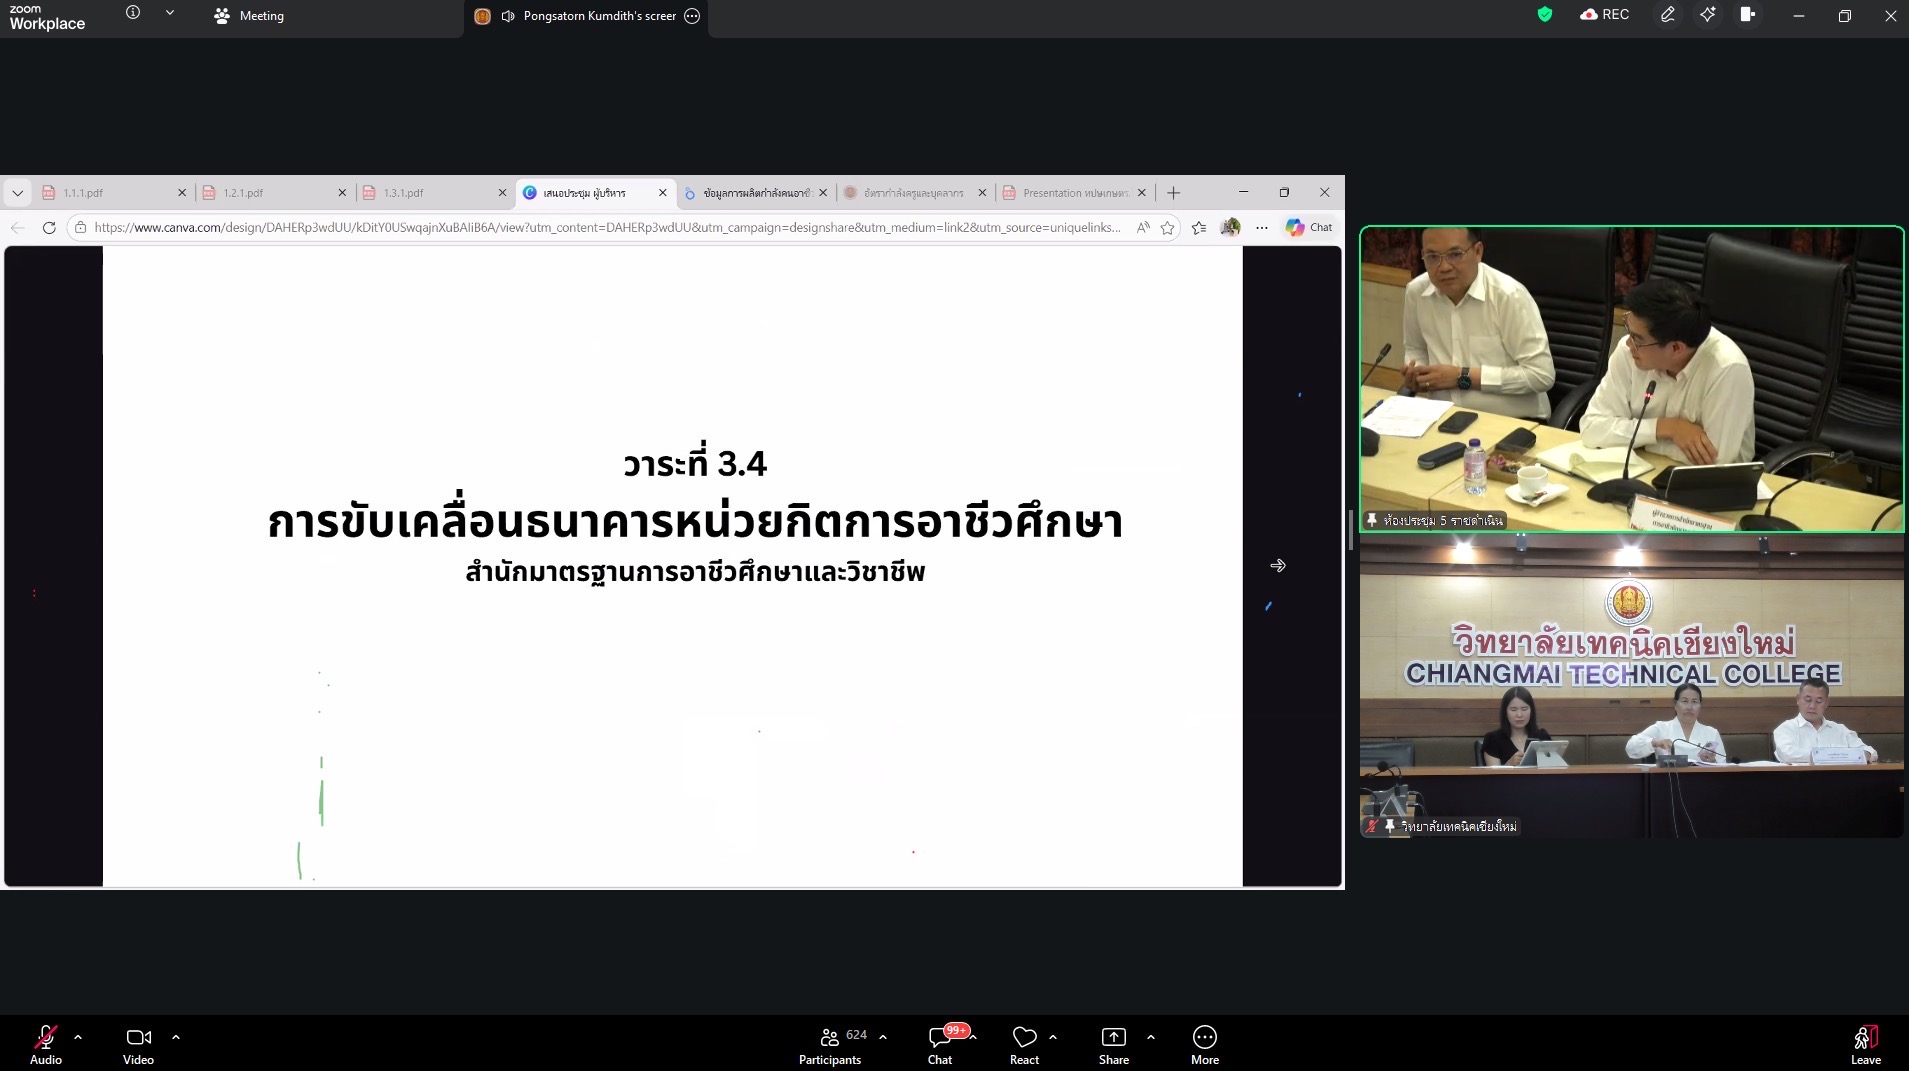Screen dimensions: 1909x1071
Task: Click the Chiangmai Technical College video thumbnail
Action: pyautogui.click(x=1631, y=687)
